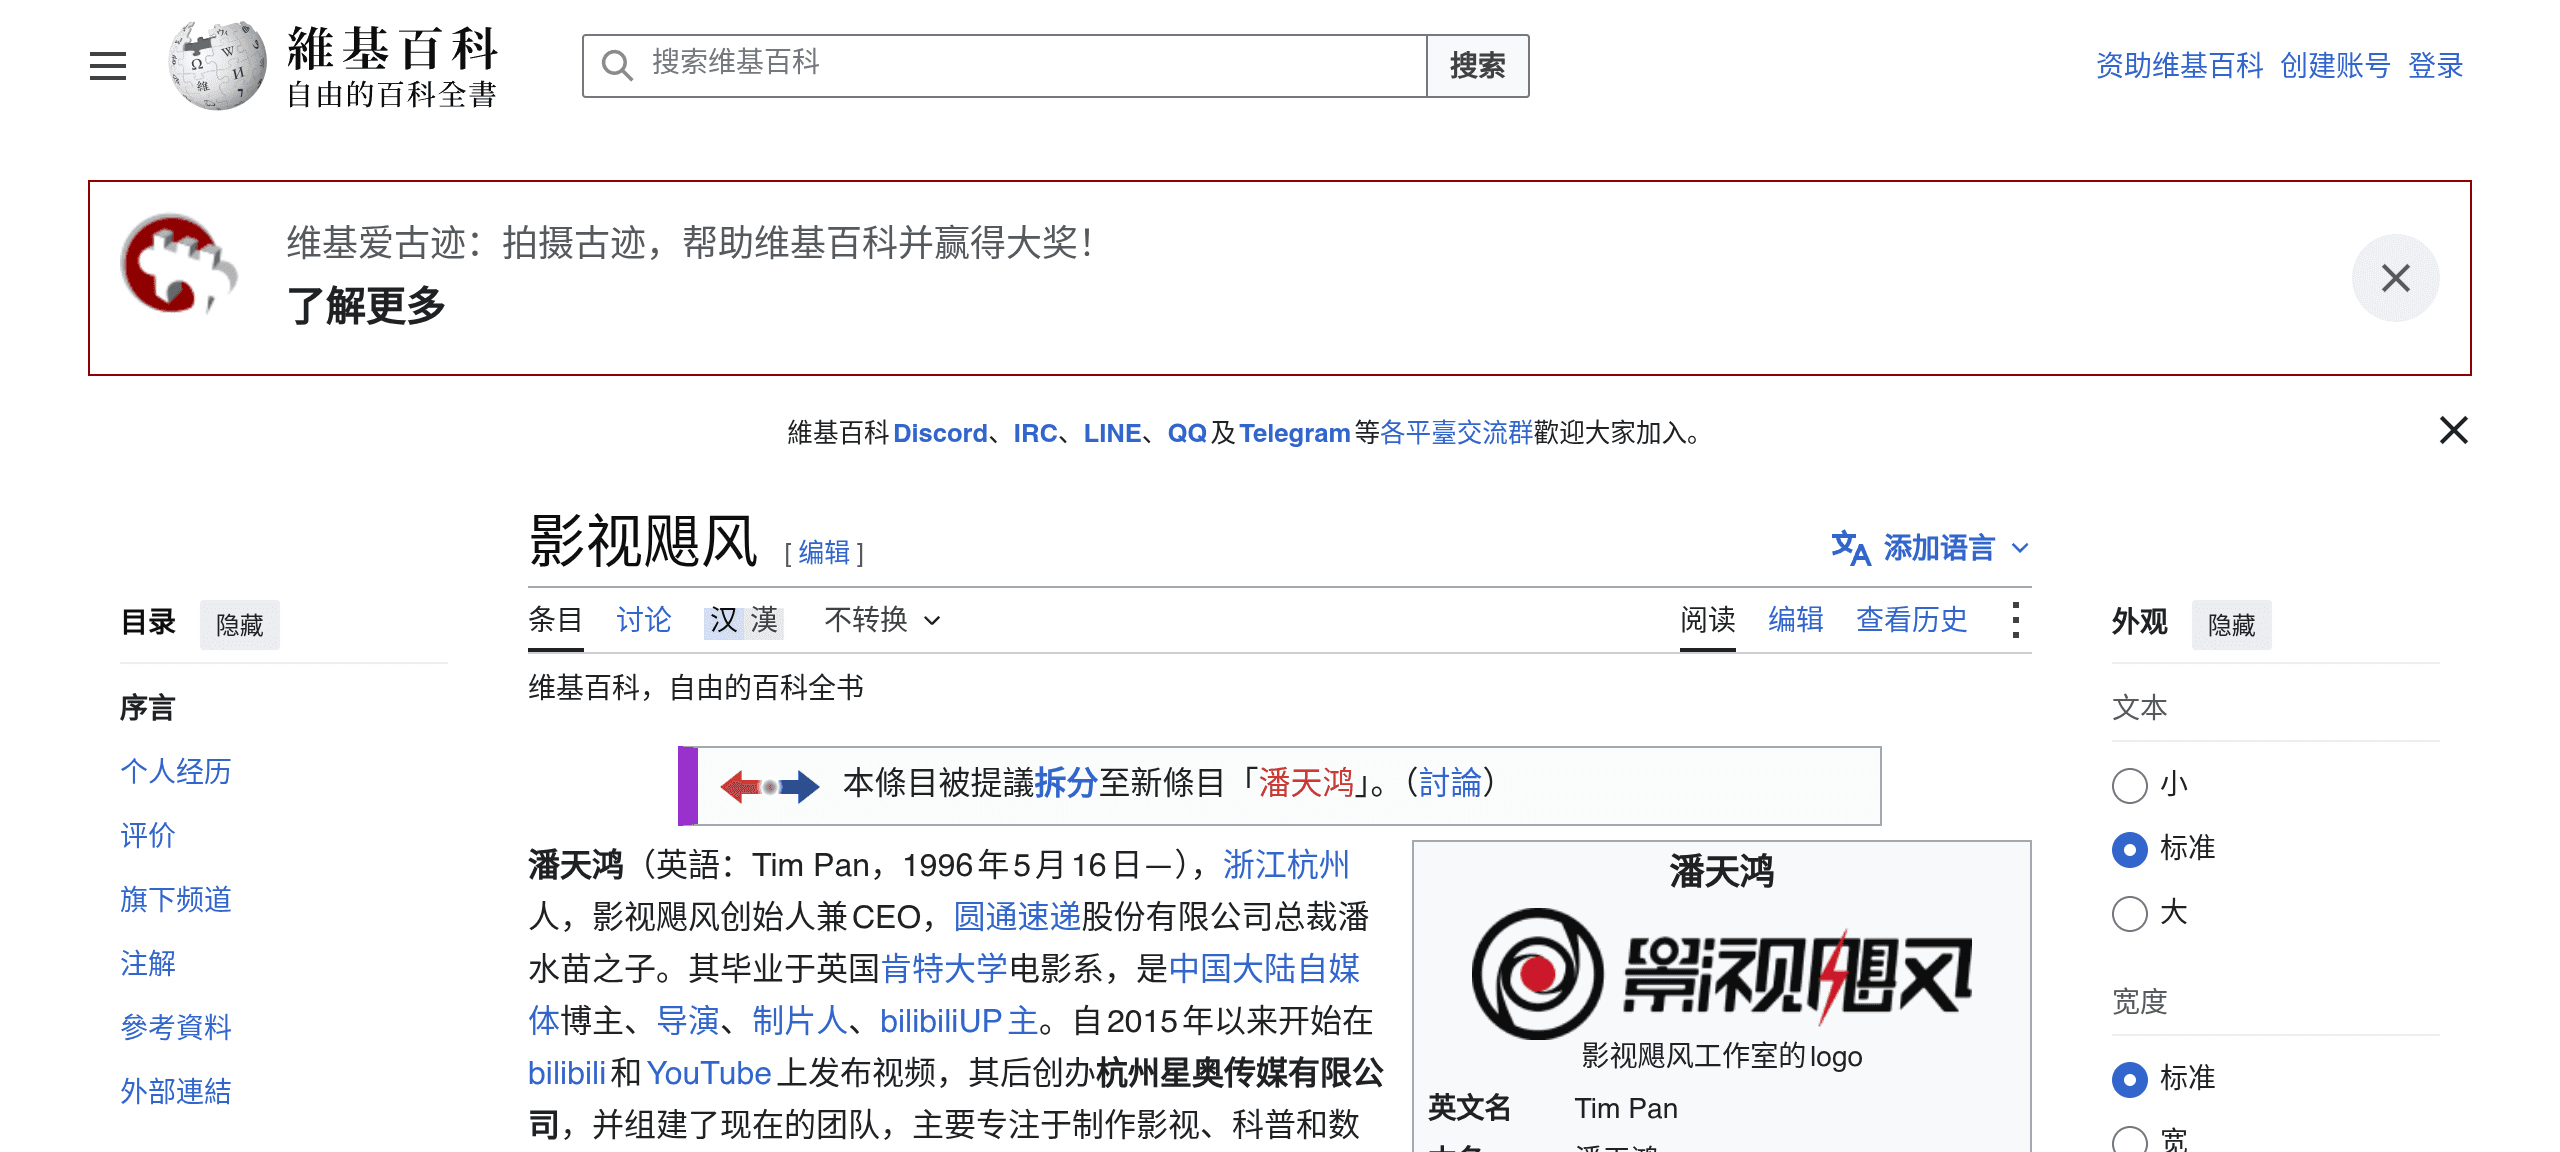Open the red 潘天鸿 link in notice

1306,782
